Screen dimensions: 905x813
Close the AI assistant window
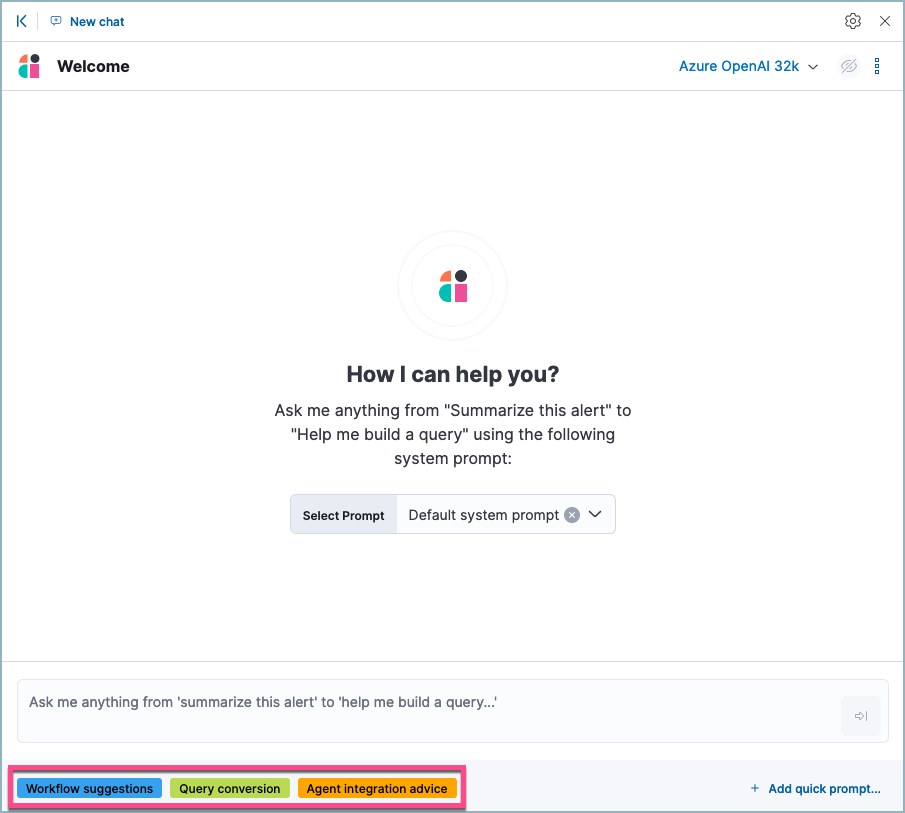point(884,21)
